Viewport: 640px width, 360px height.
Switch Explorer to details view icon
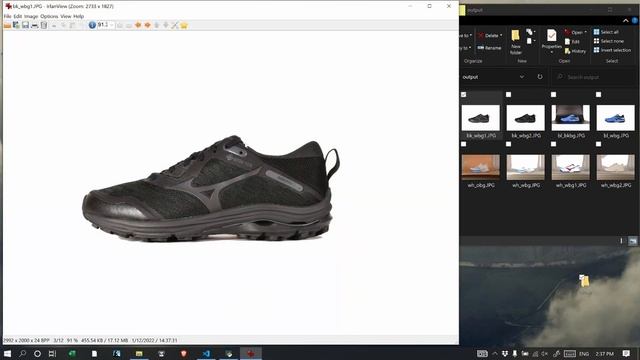tap(622, 241)
